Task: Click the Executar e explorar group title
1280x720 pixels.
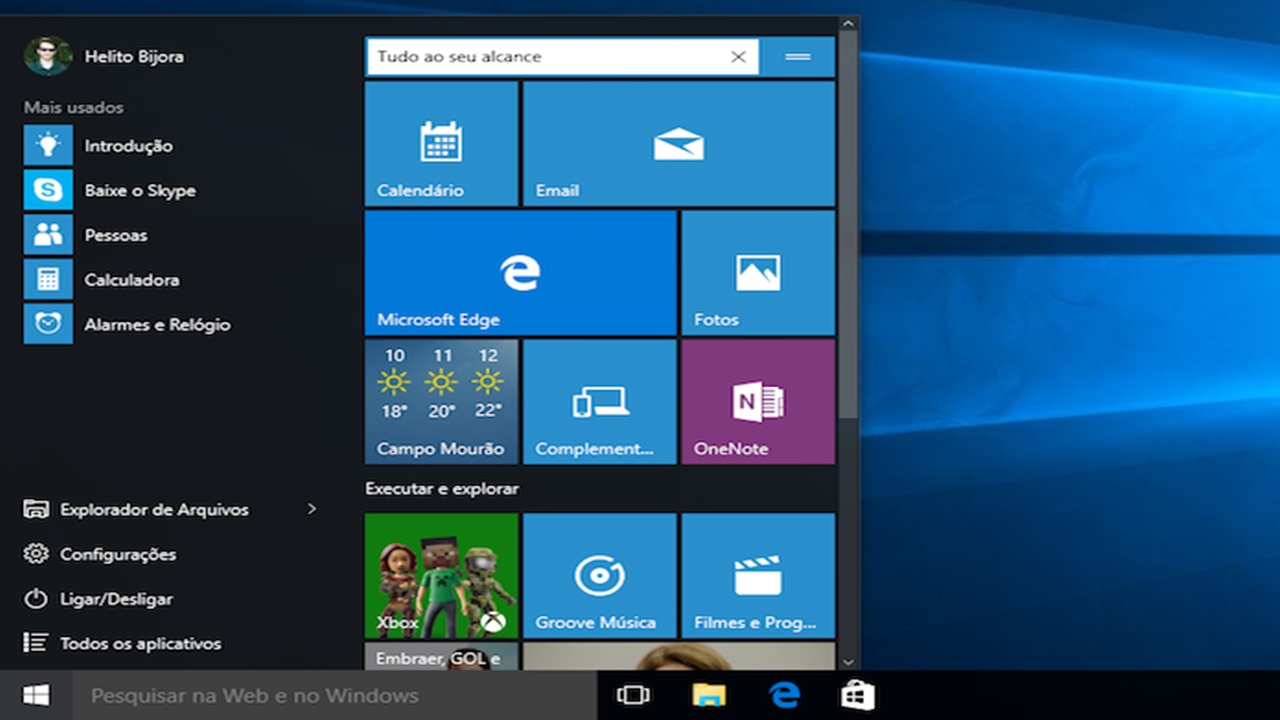Action: coord(442,489)
